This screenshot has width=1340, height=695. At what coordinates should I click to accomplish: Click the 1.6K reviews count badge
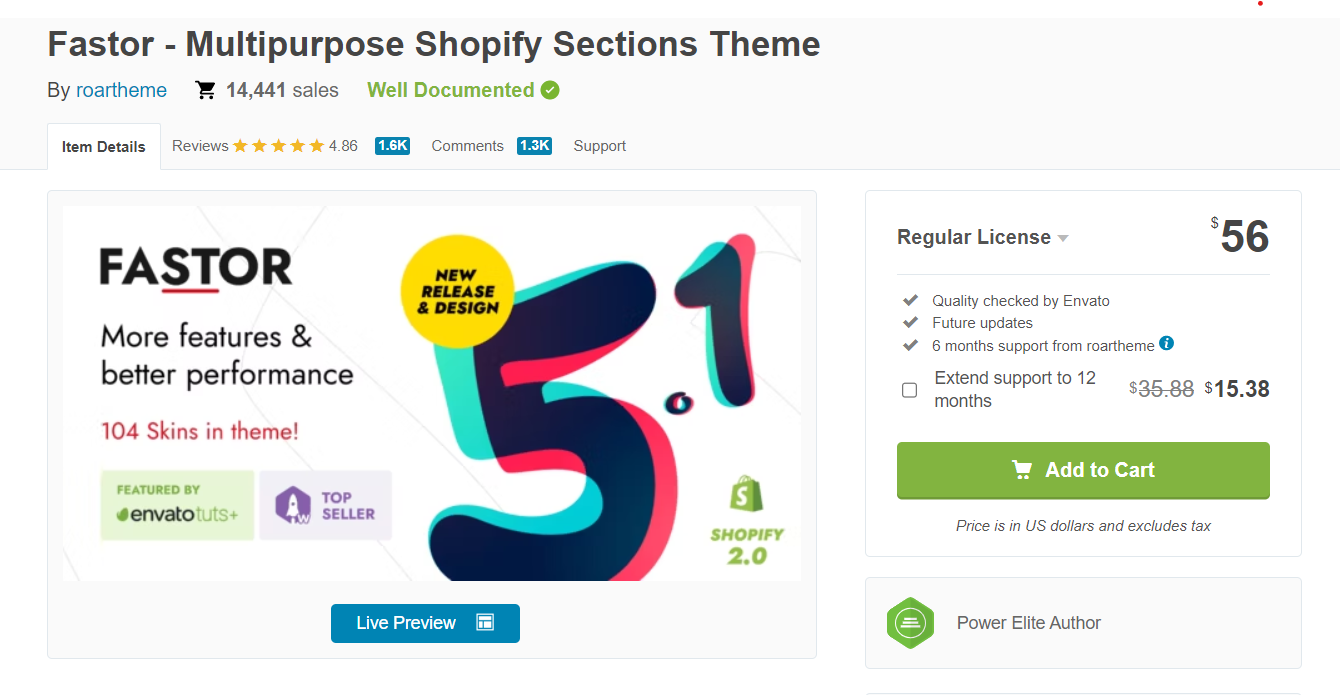(x=391, y=145)
